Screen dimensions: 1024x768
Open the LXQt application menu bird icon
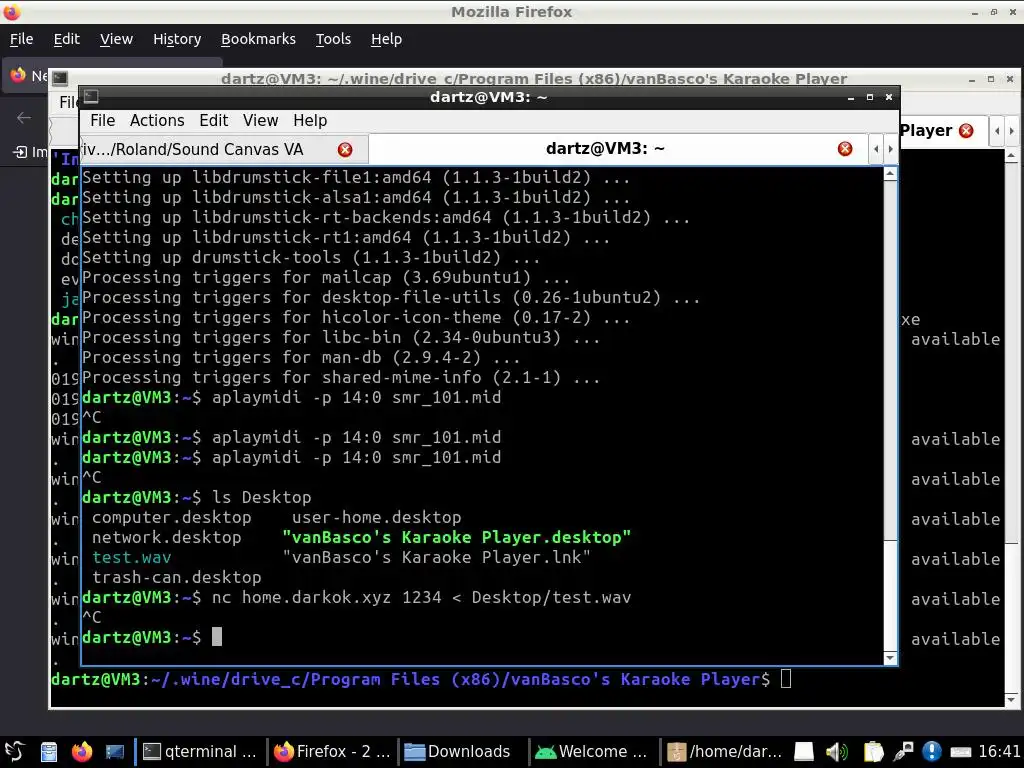point(14,751)
